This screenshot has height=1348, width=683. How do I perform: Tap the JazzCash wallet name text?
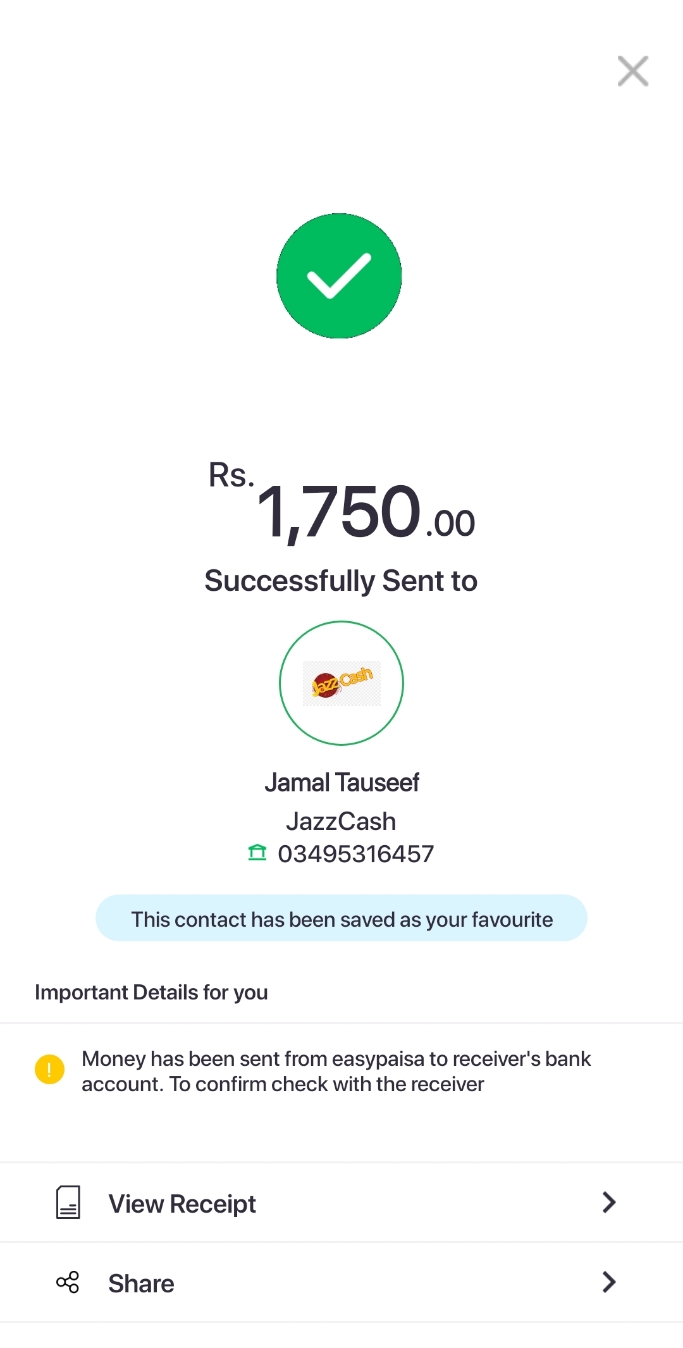[341, 821]
